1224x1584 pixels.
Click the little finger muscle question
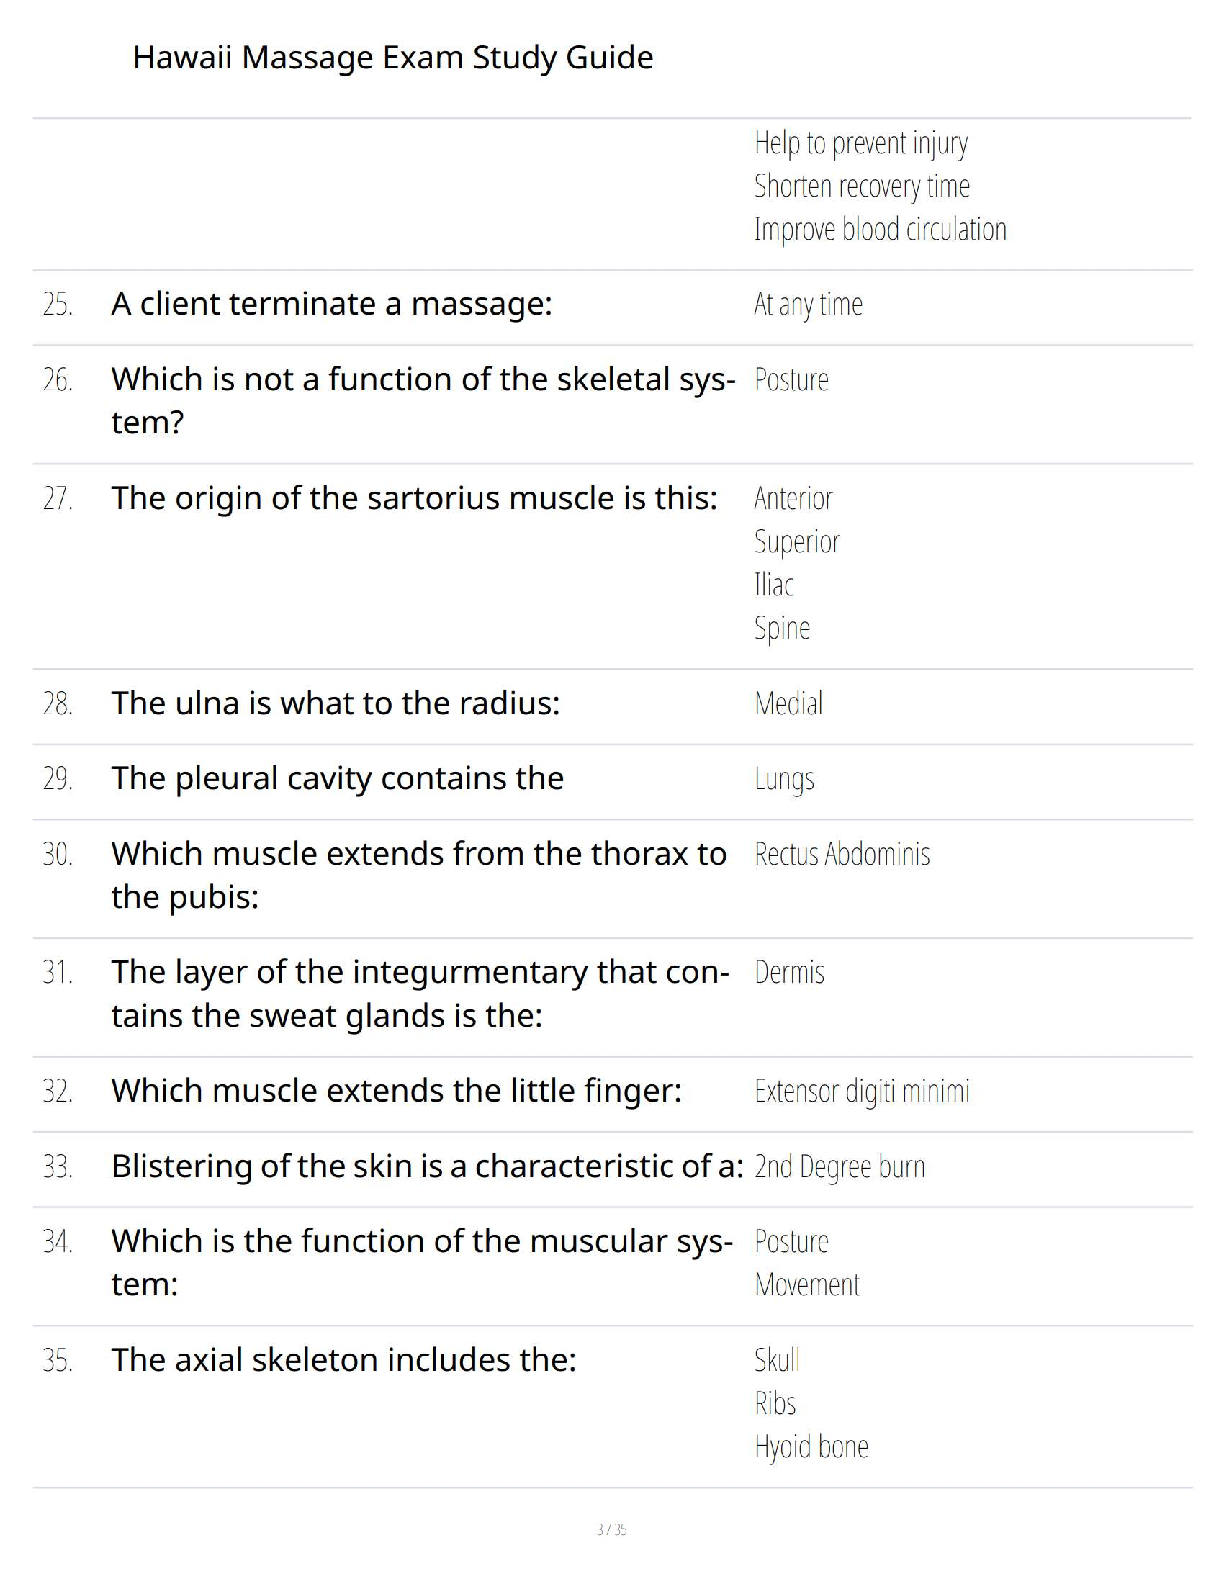click(x=396, y=1091)
